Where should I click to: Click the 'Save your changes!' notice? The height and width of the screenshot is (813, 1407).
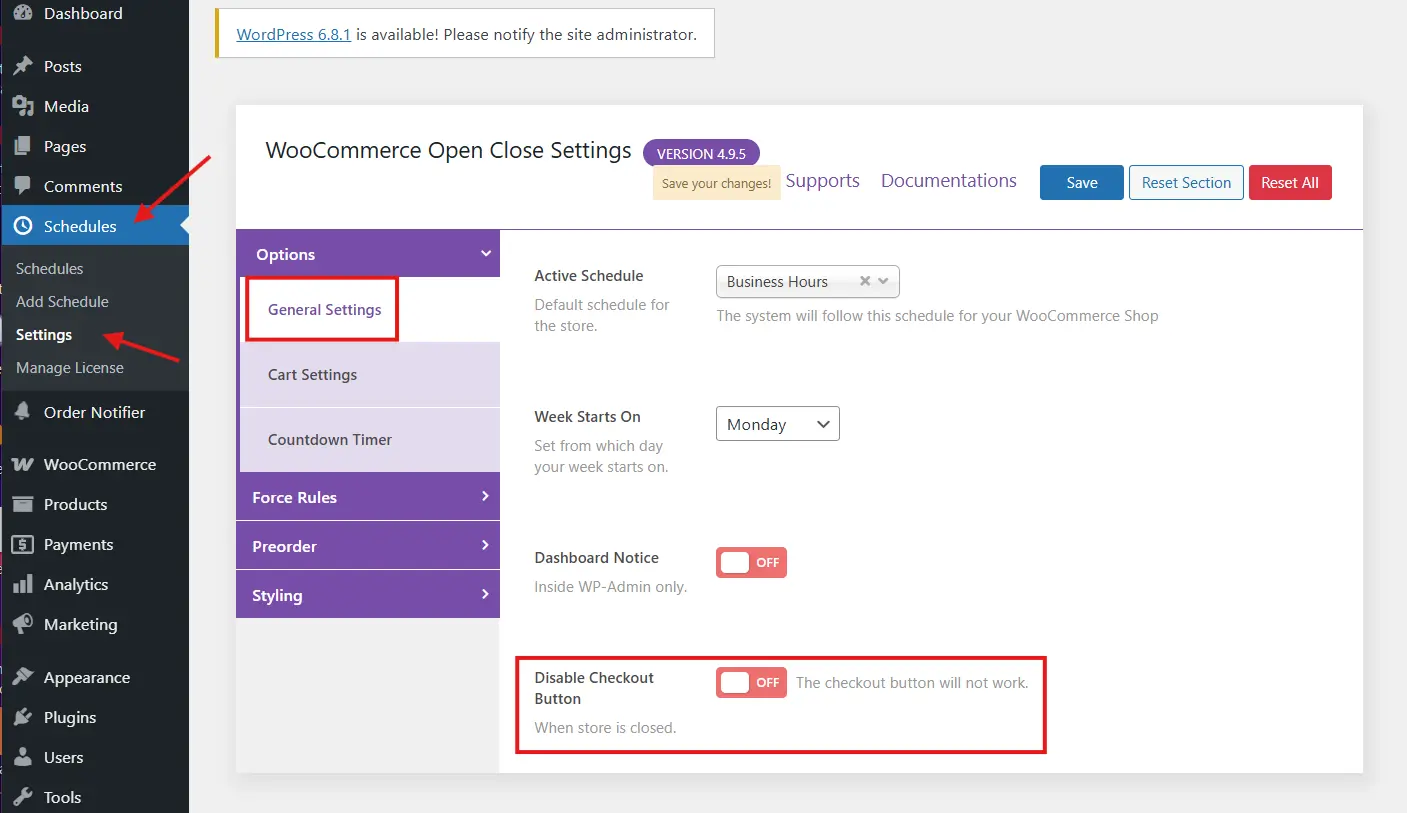click(x=716, y=183)
